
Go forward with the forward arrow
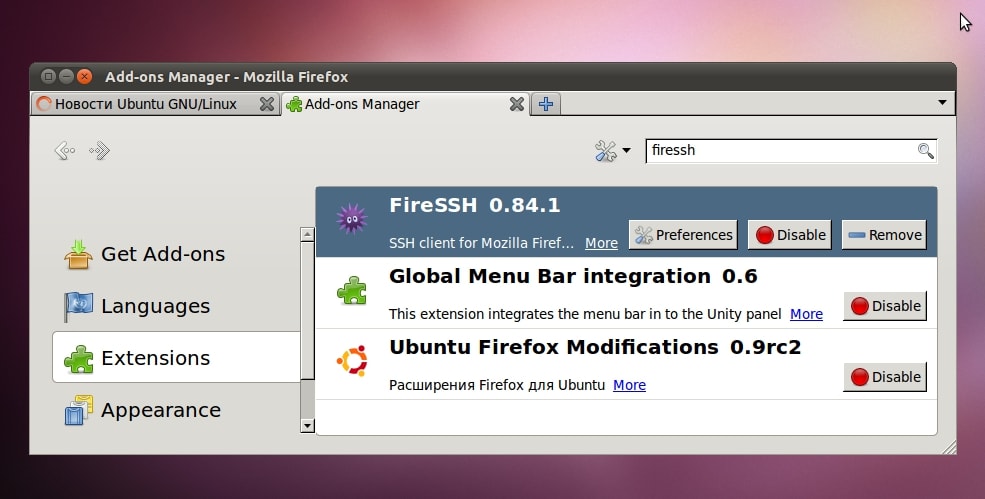click(99, 151)
